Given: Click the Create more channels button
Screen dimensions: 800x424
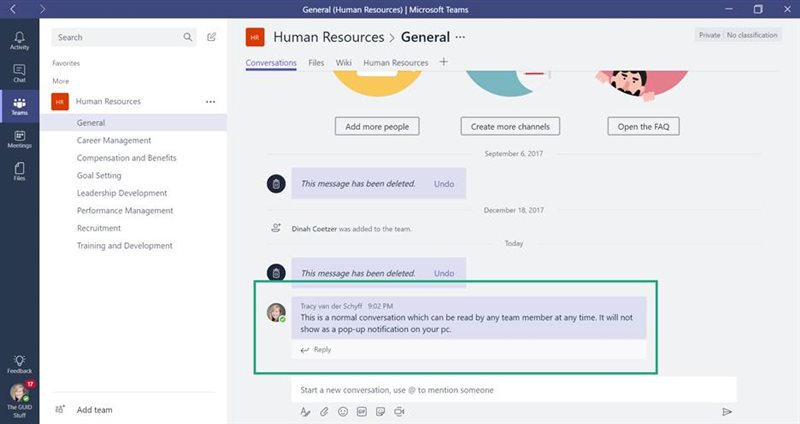Looking at the screenshot, I should [510, 127].
